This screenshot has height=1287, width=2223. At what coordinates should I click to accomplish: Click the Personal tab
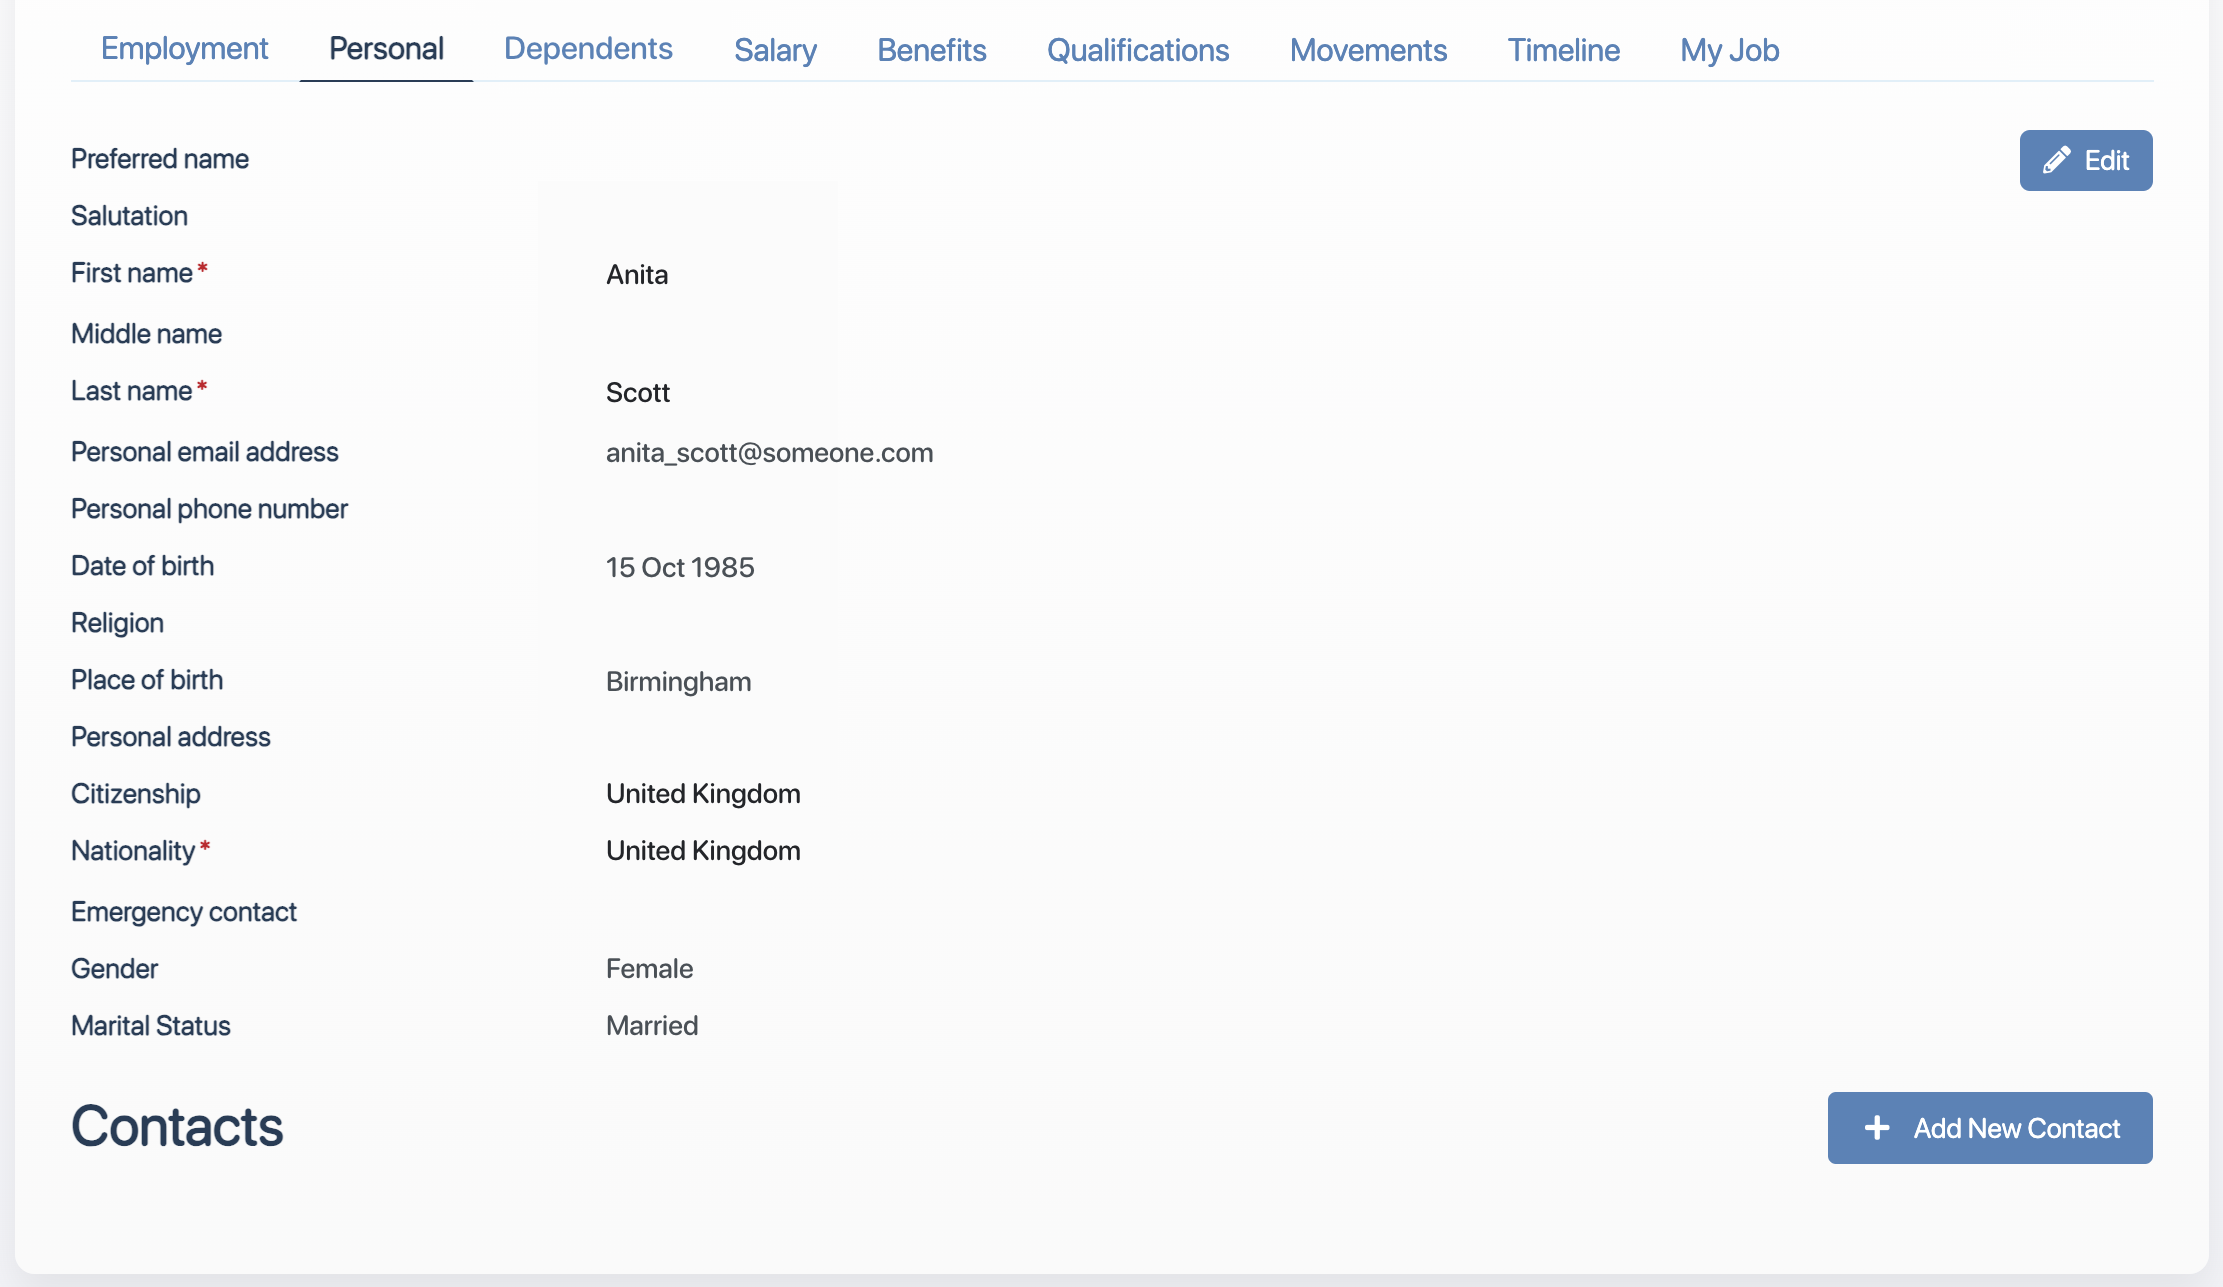[386, 47]
